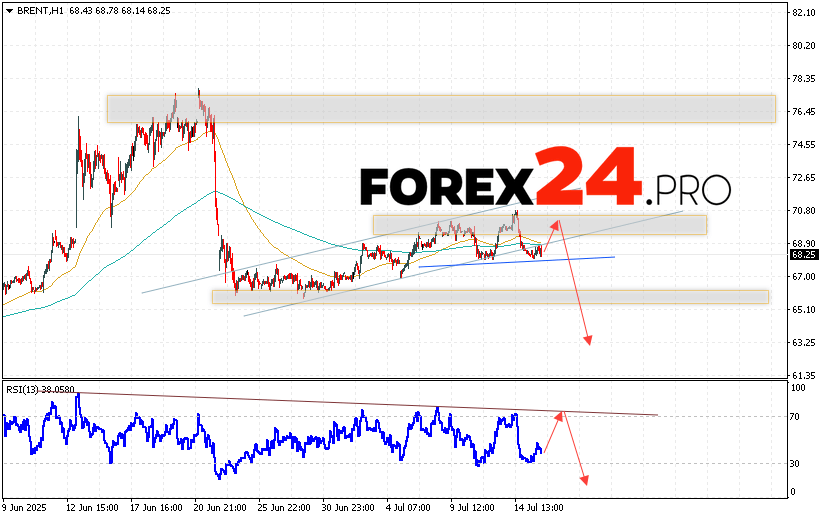The width and height of the screenshot is (827, 519).
Task: Click the upward red arrowhead in RSI panel
Action: [562, 414]
